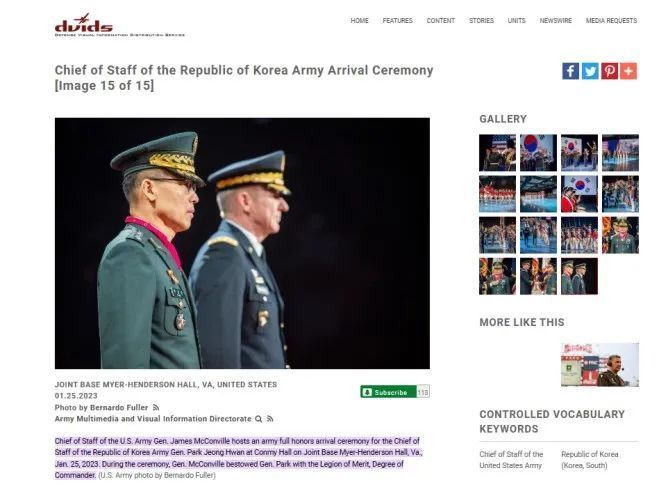668x489 pixels.
Task: Open the CONTENT navigation item
Action: [x=441, y=20]
